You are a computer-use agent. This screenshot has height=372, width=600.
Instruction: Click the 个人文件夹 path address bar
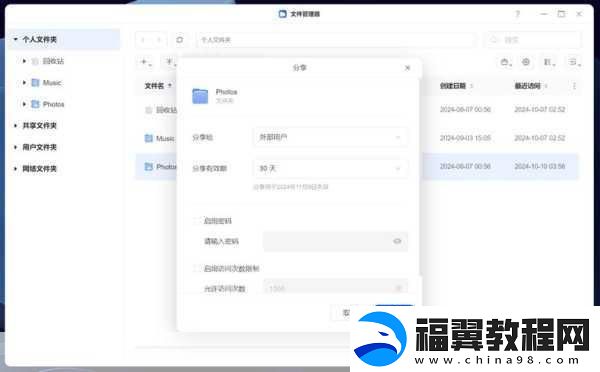(336, 40)
